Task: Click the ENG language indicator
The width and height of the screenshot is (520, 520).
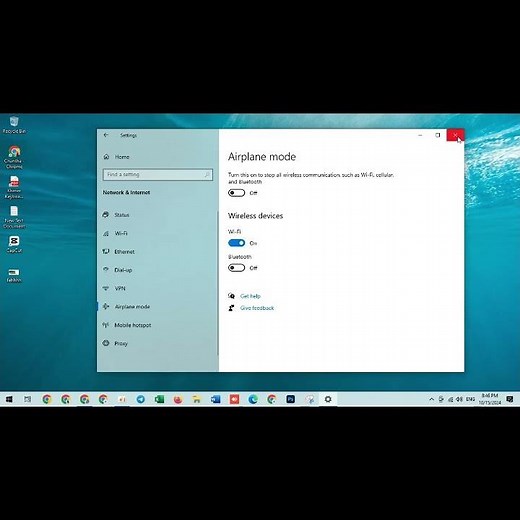Action: click(x=470, y=399)
